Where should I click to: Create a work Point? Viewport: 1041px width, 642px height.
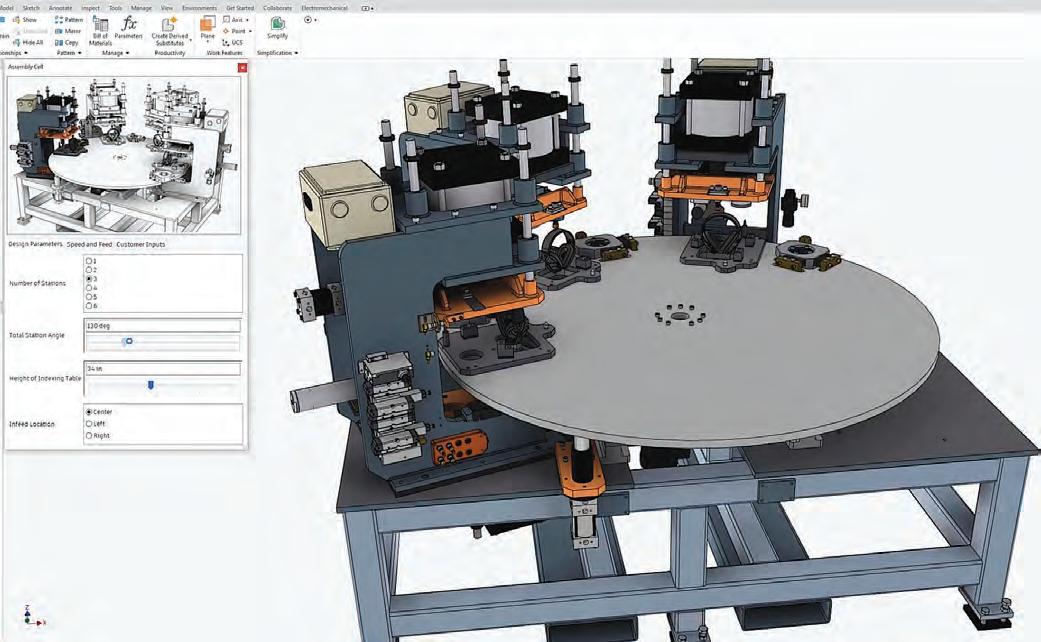[234, 31]
